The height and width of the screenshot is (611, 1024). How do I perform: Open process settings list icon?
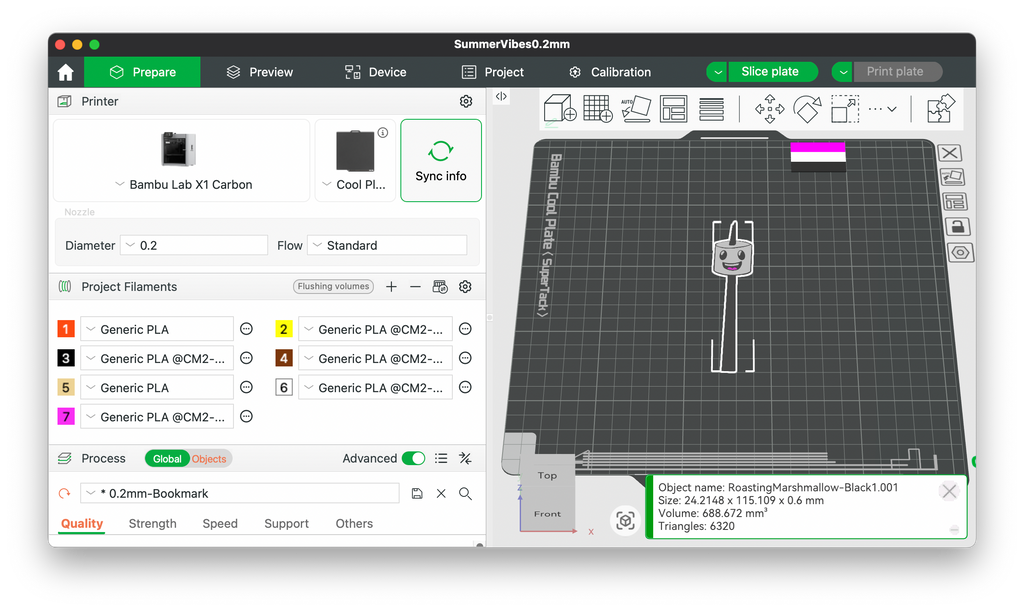[441, 458]
